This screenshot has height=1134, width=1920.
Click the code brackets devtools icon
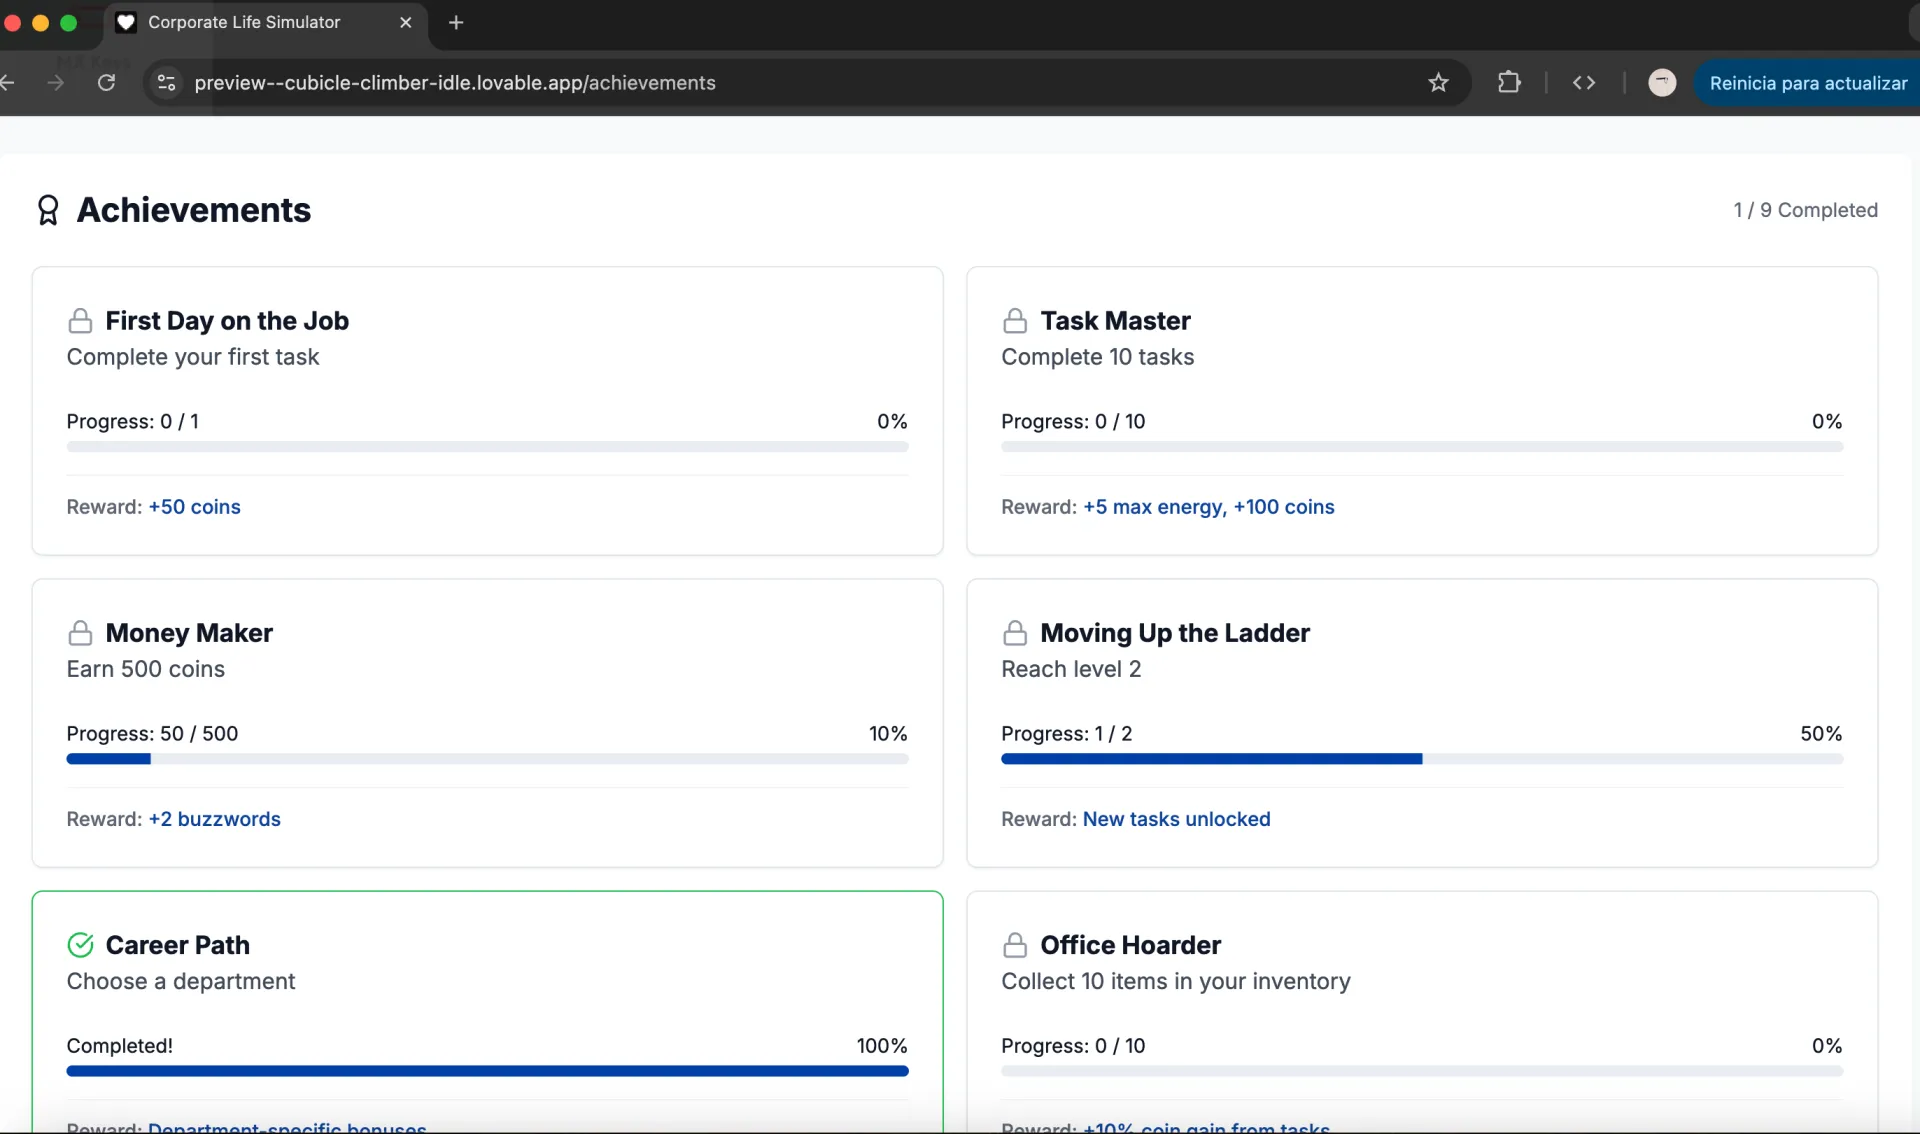pyautogui.click(x=1584, y=83)
